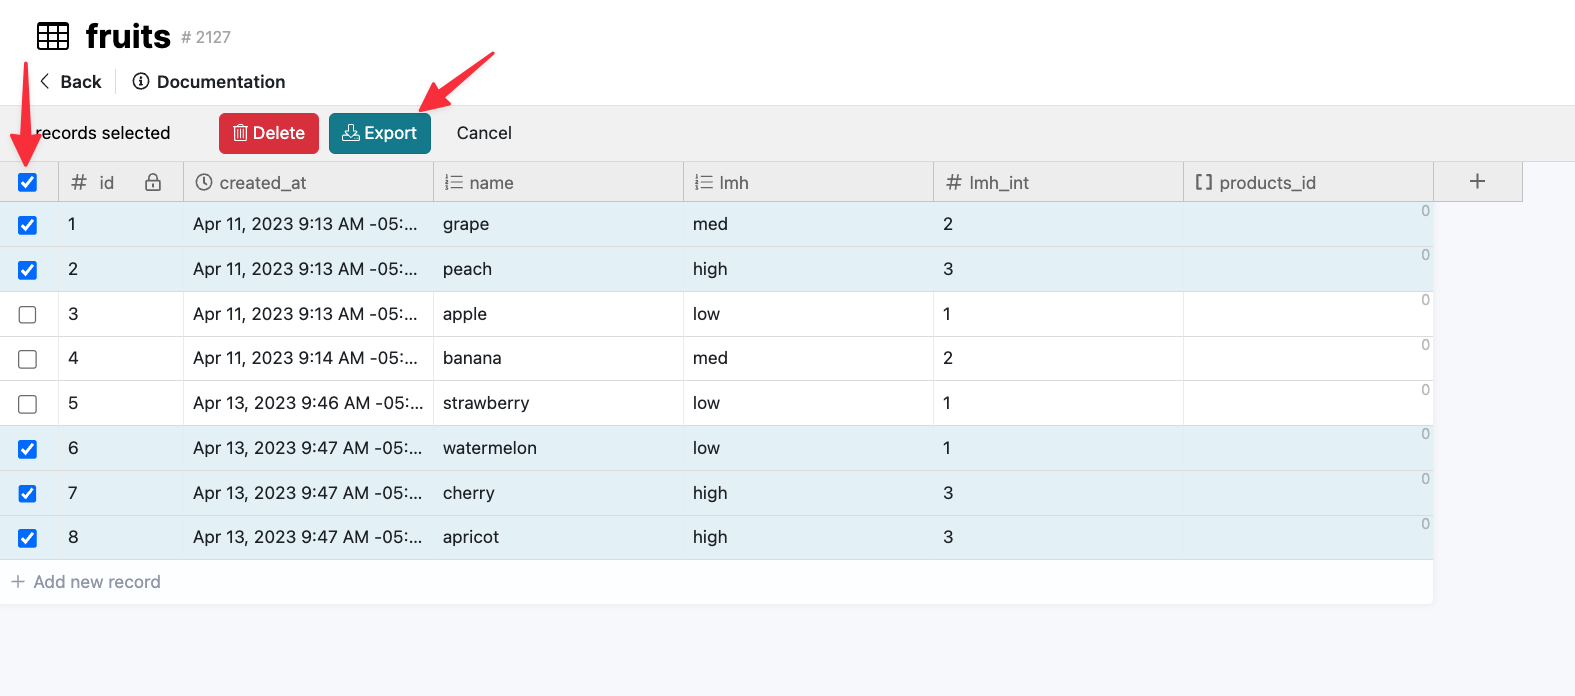Open the Documentation link
1575x696 pixels.
point(209,81)
